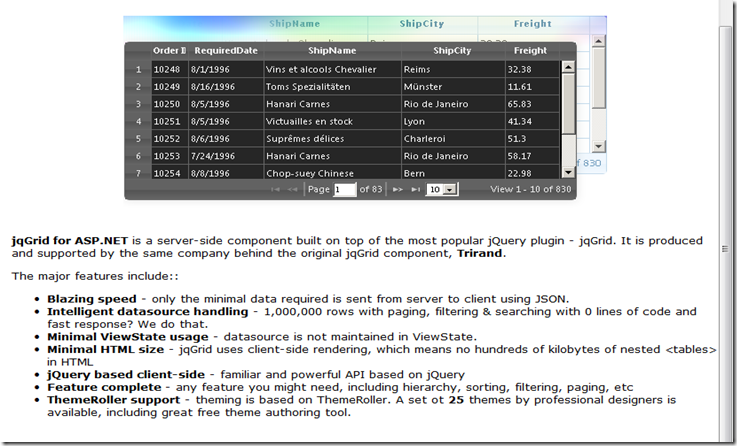Sort by Order ID column in dark grid
Screen dimensions: 737x446
(x=169, y=50)
